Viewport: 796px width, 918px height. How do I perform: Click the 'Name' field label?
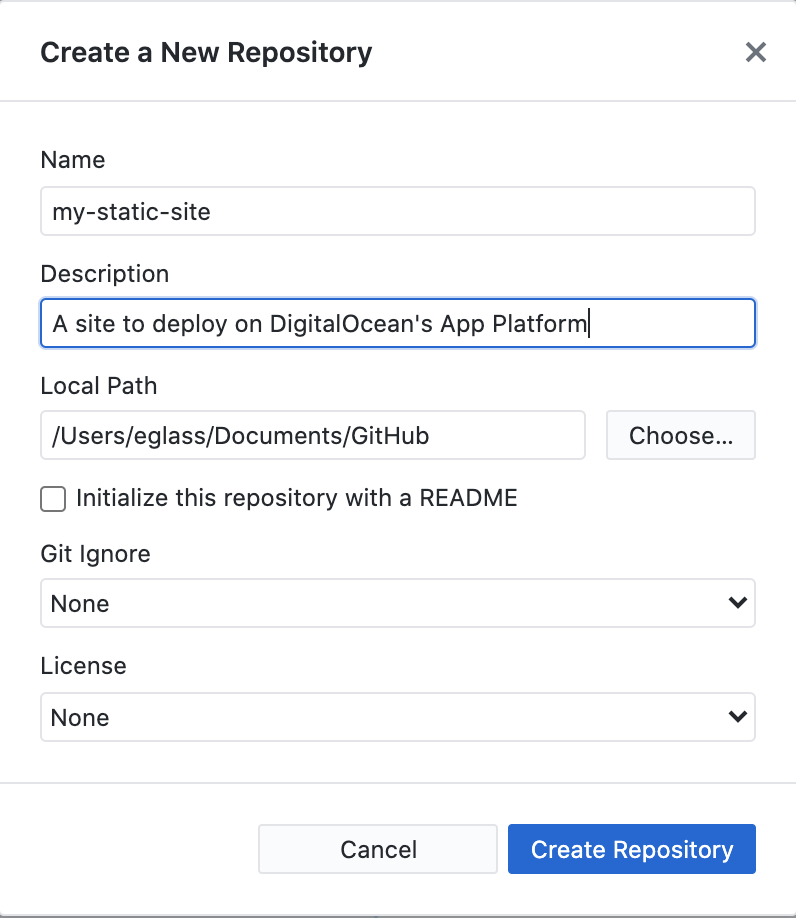(72, 160)
